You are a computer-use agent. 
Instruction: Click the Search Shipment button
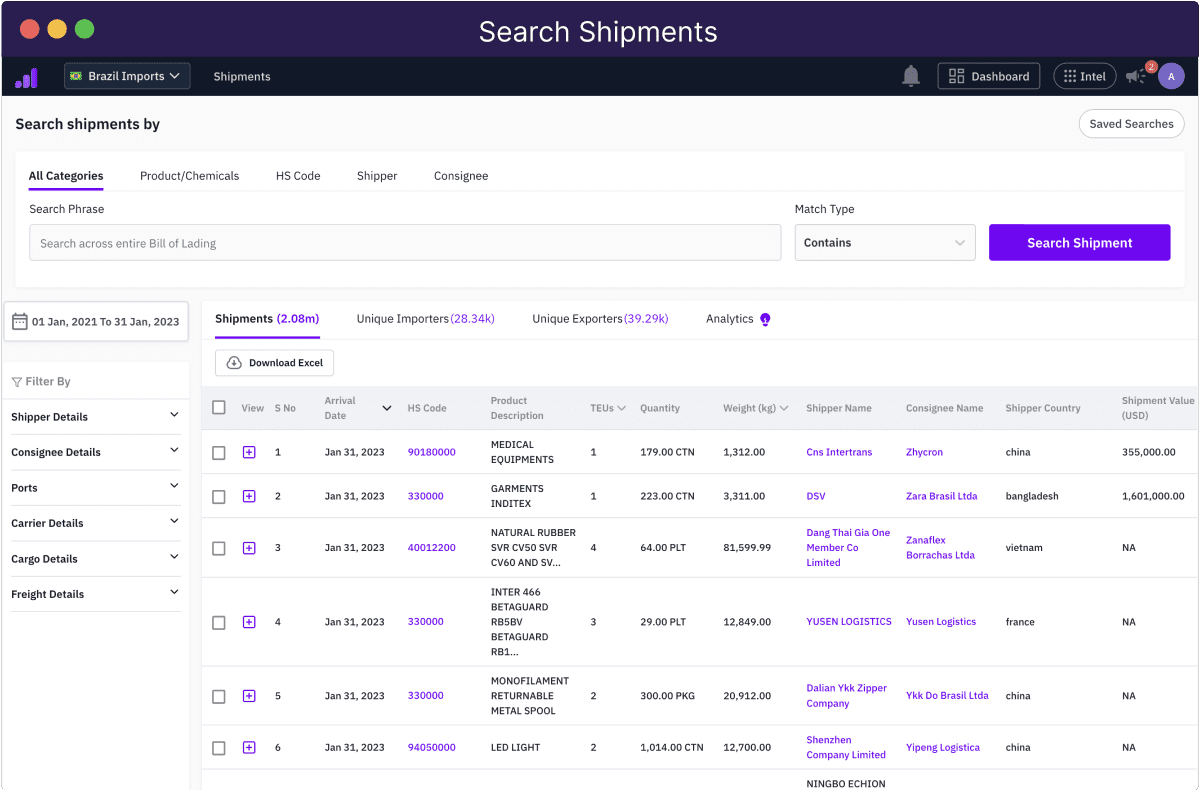[x=1079, y=242]
